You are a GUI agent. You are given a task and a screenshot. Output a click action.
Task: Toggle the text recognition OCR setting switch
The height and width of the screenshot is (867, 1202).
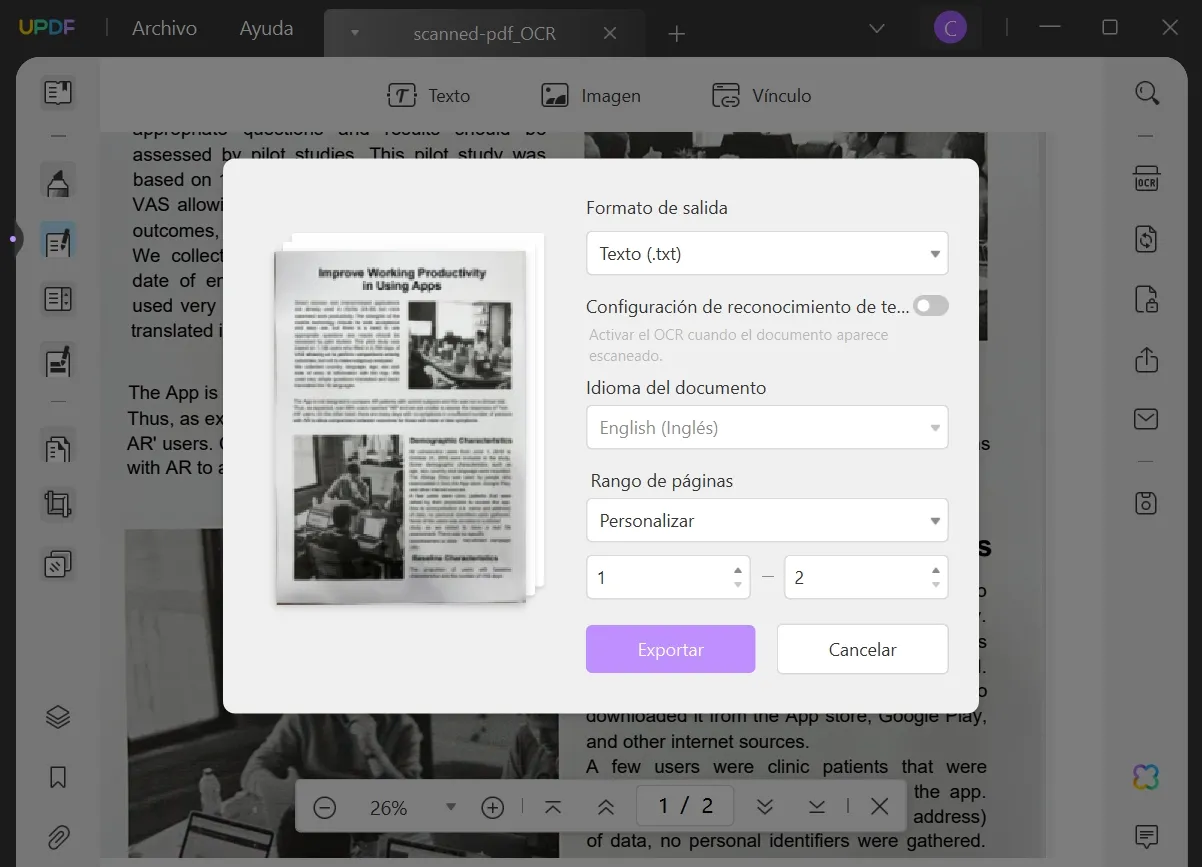point(931,306)
